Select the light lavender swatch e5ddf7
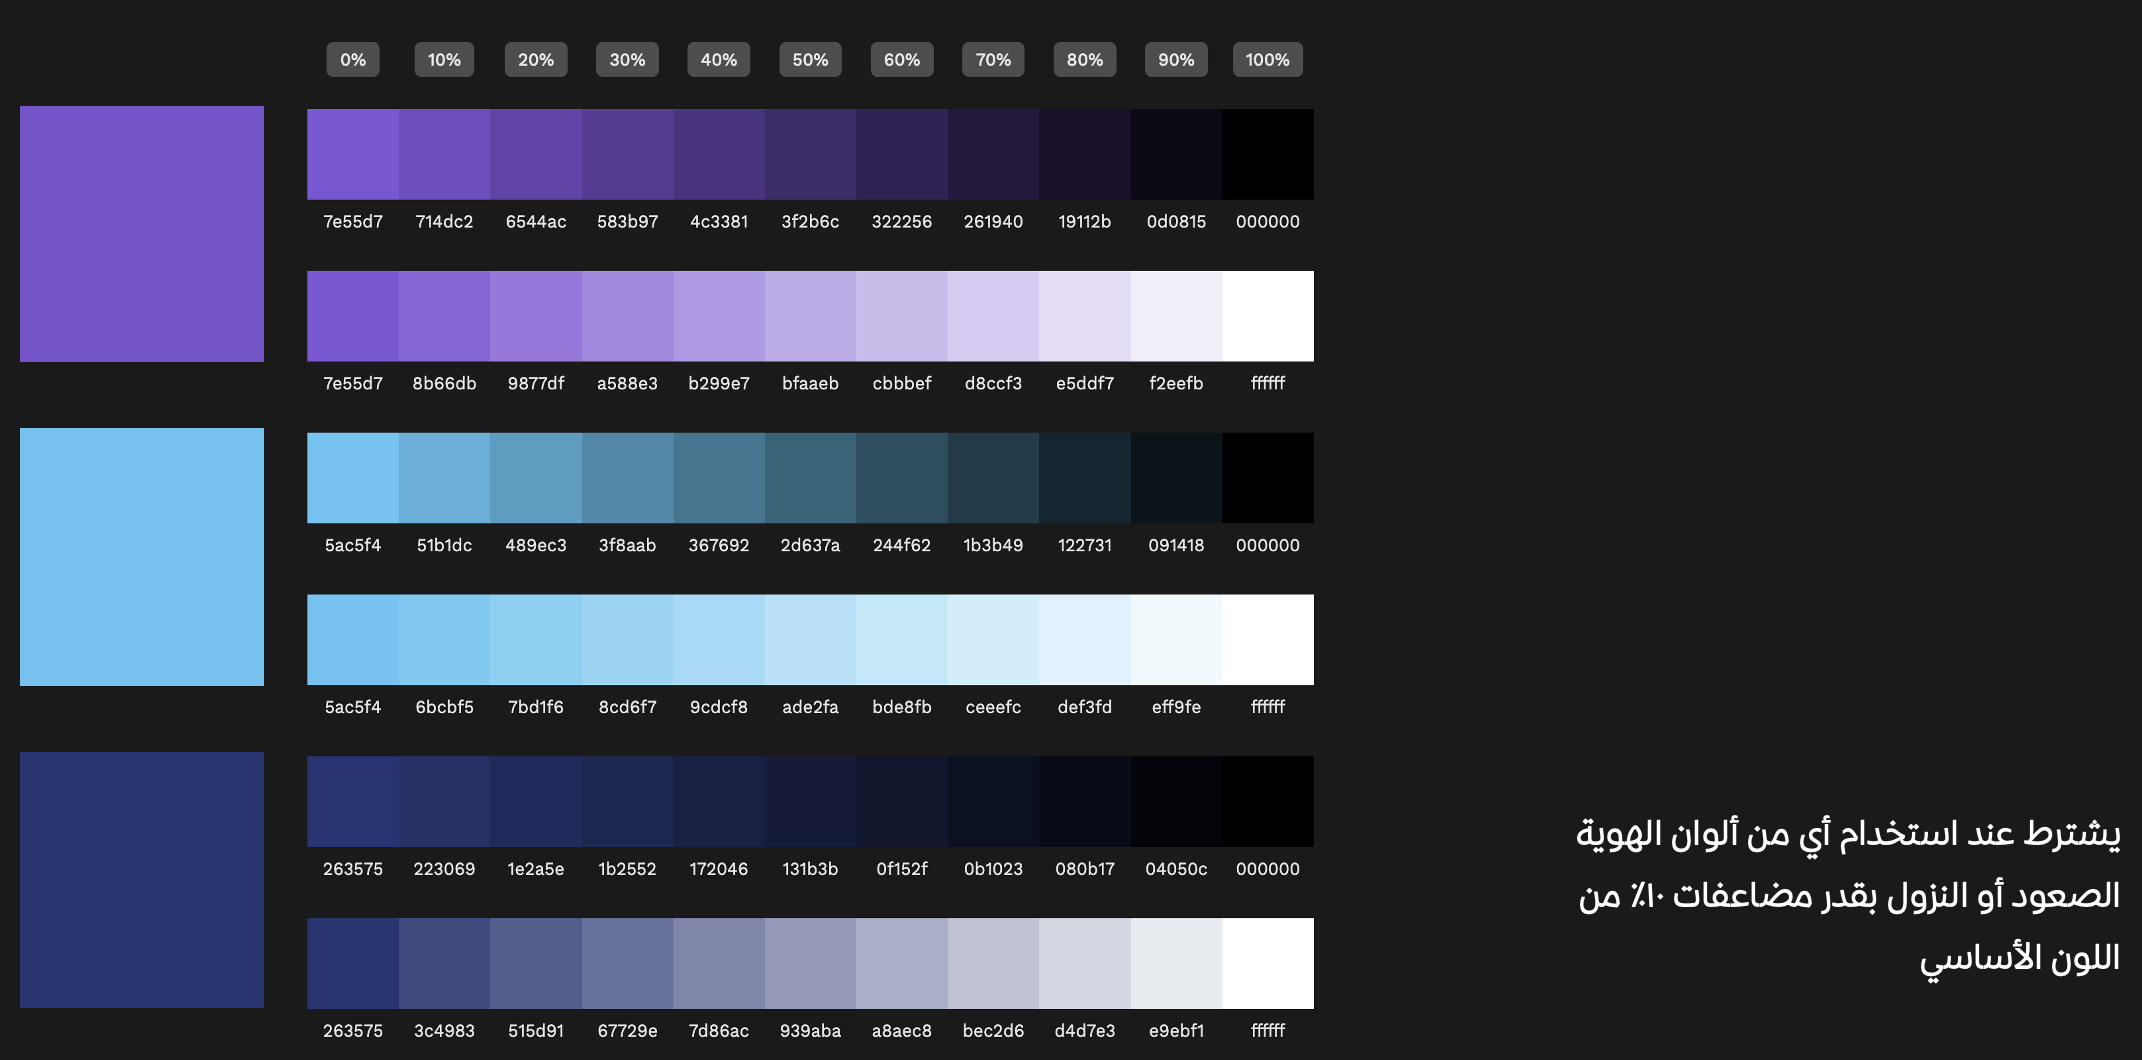The height and width of the screenshot is (1060, 2142). click(x=1085, y=316)
